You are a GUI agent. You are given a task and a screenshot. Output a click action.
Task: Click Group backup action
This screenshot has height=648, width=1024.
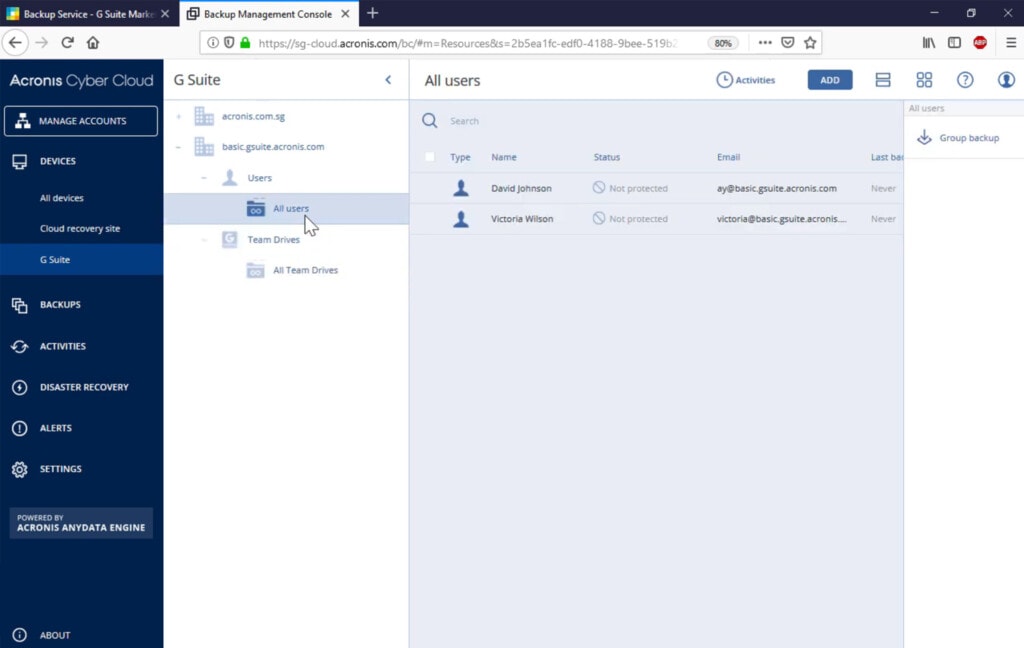point(959,138)
